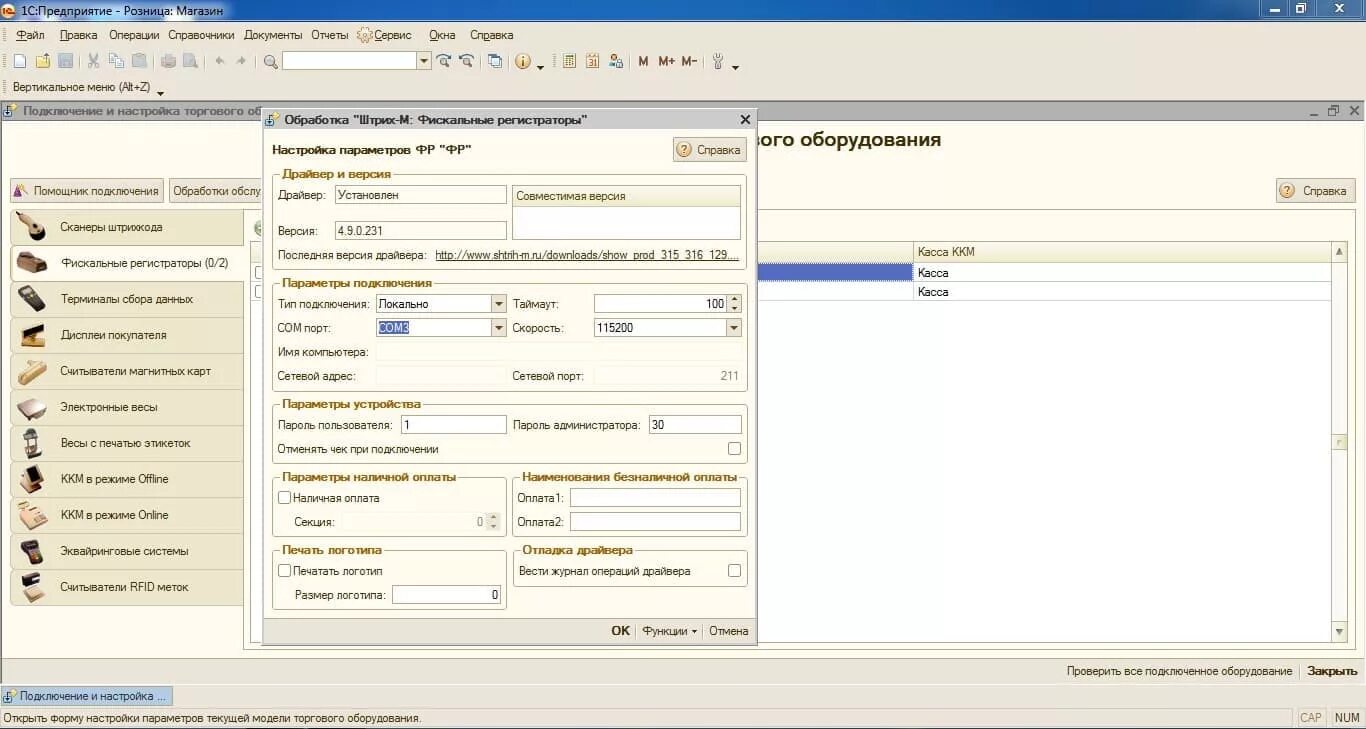Click the find next icon

pos(444,61)
